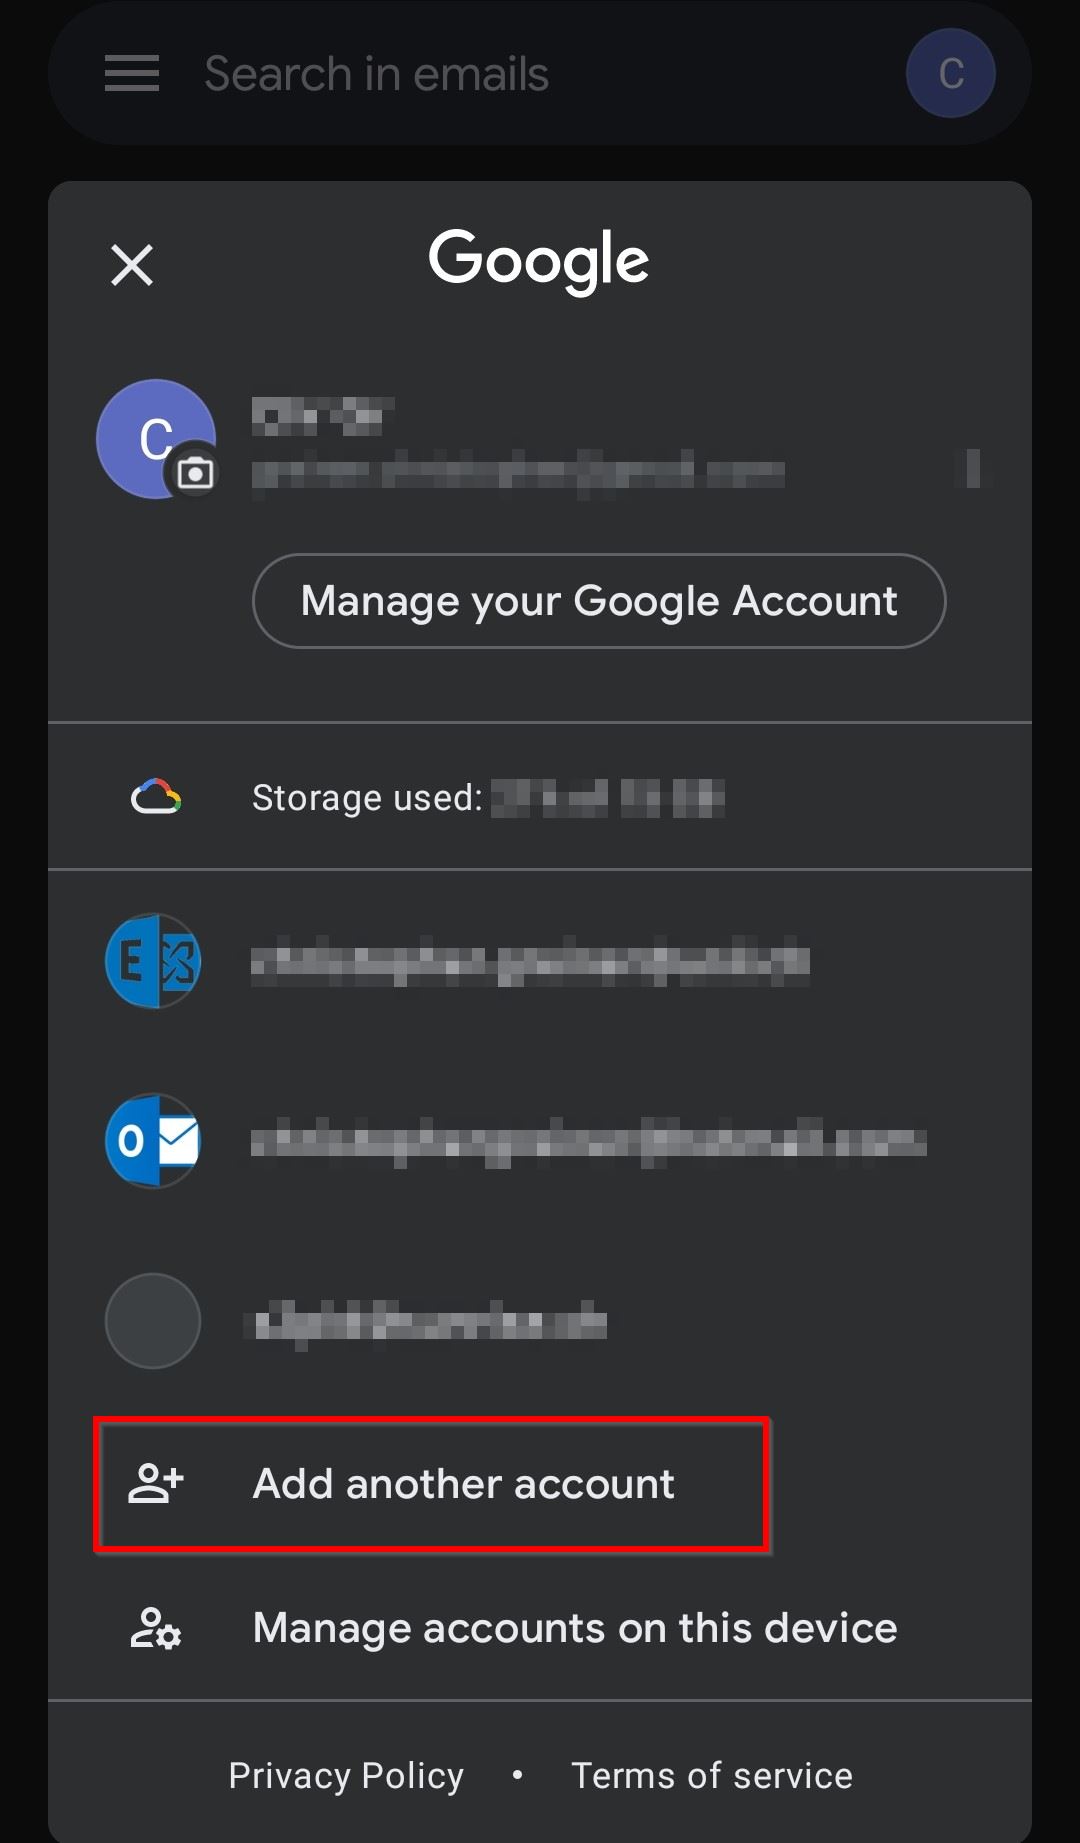Tap the camera icon on profile picture
Screen dimensions: 1080x1843
tap(195, 472)
